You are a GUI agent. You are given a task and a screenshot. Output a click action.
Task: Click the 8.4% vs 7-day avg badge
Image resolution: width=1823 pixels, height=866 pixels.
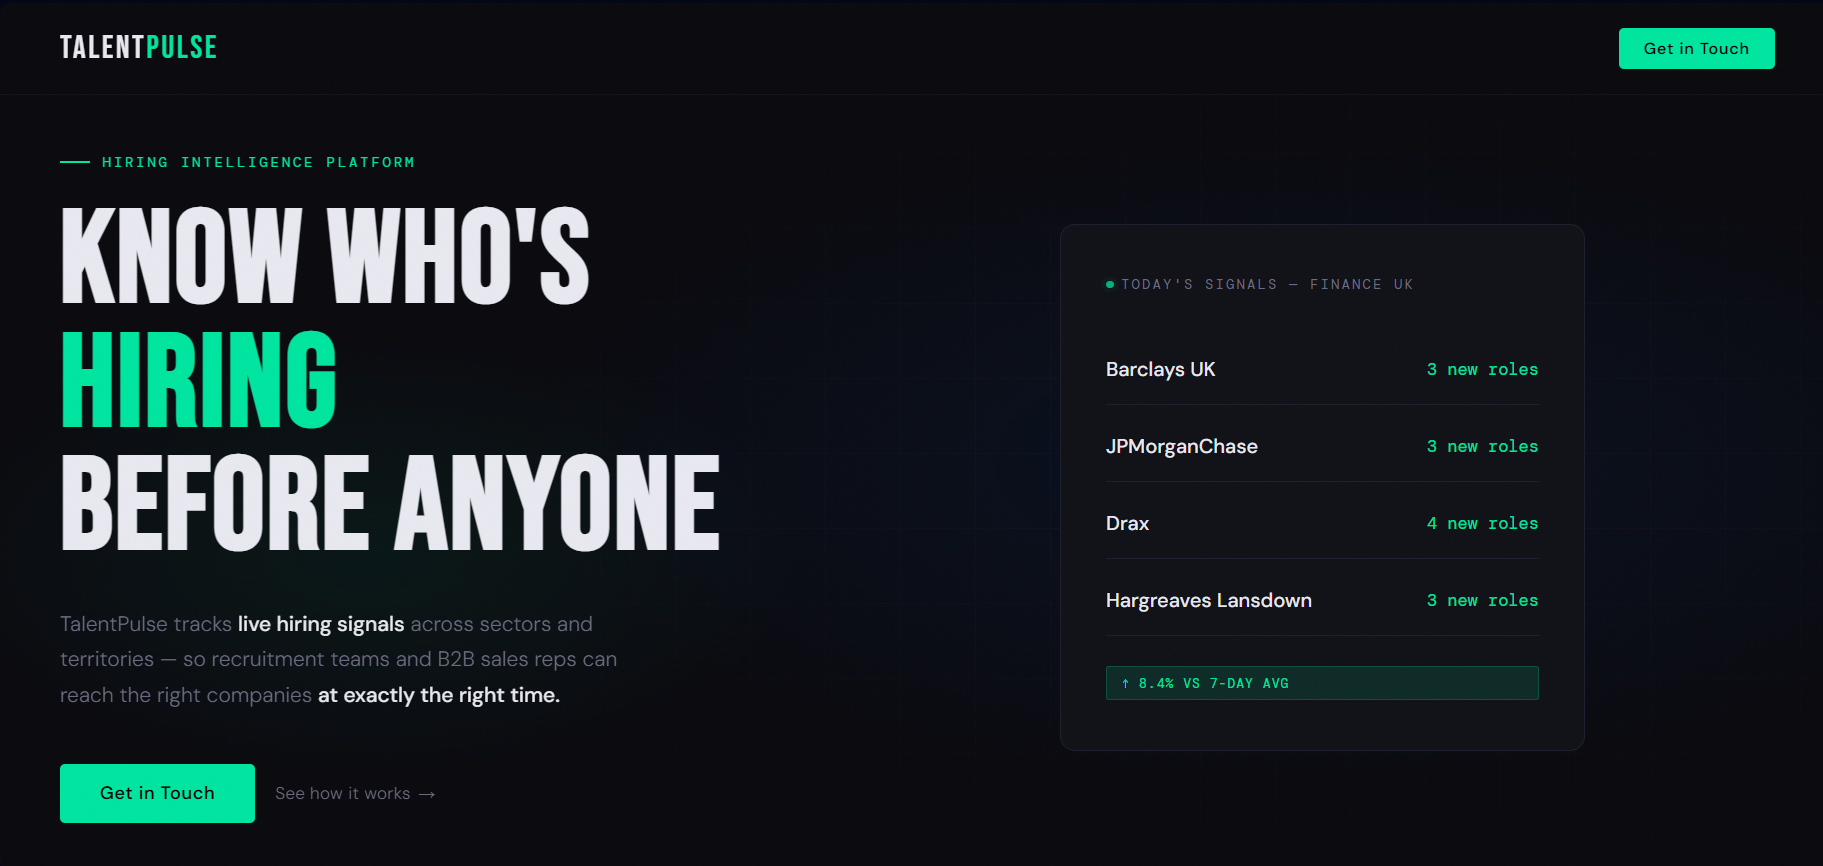[x=1322, y=683]
